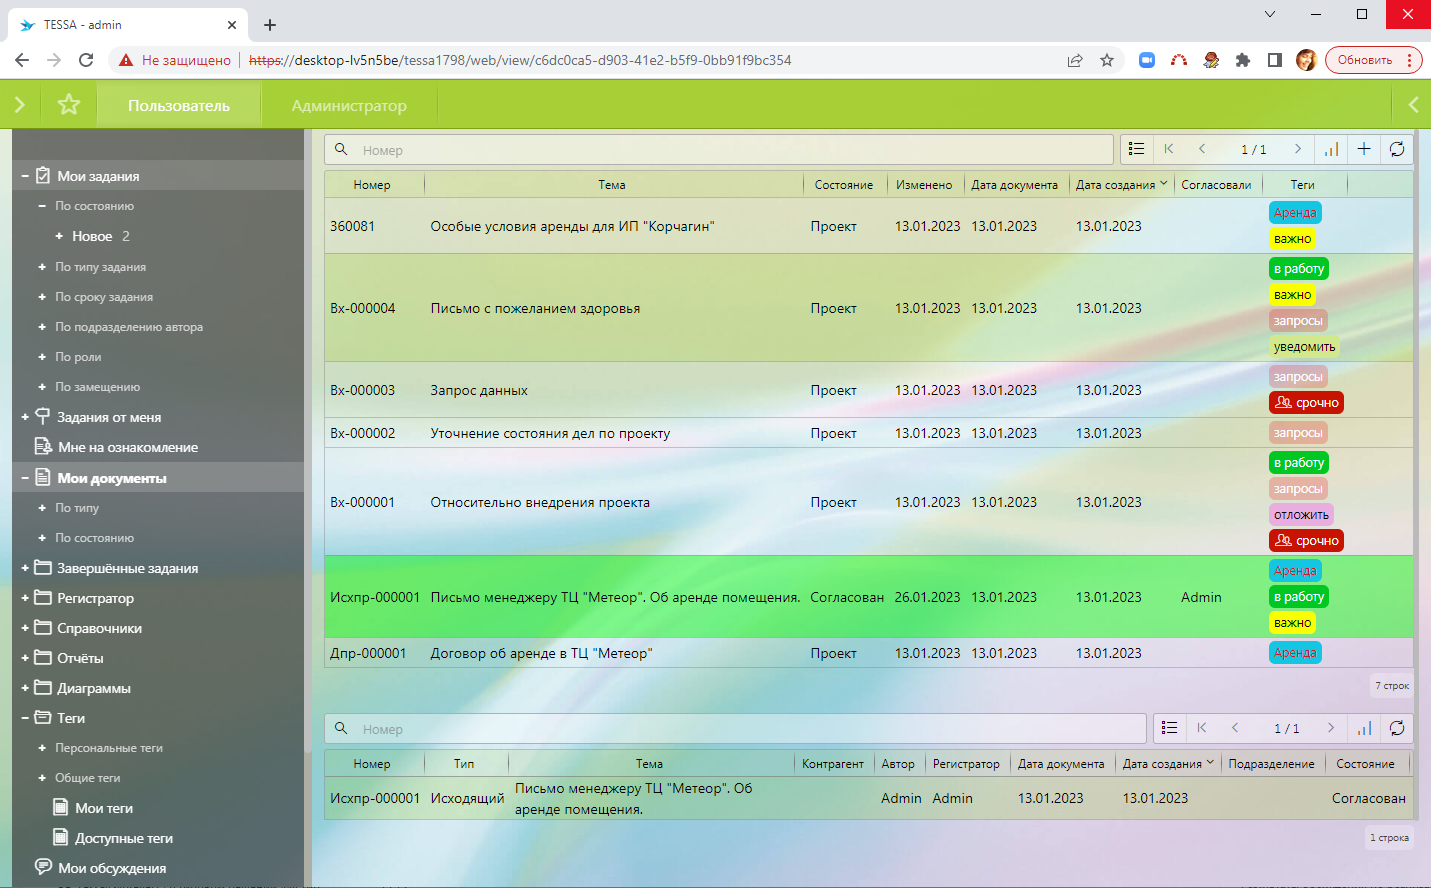This screenshot has height=888, width=1431.
Task: Click the Chrome 'Обновить' button
Action: pos(1365,60)
